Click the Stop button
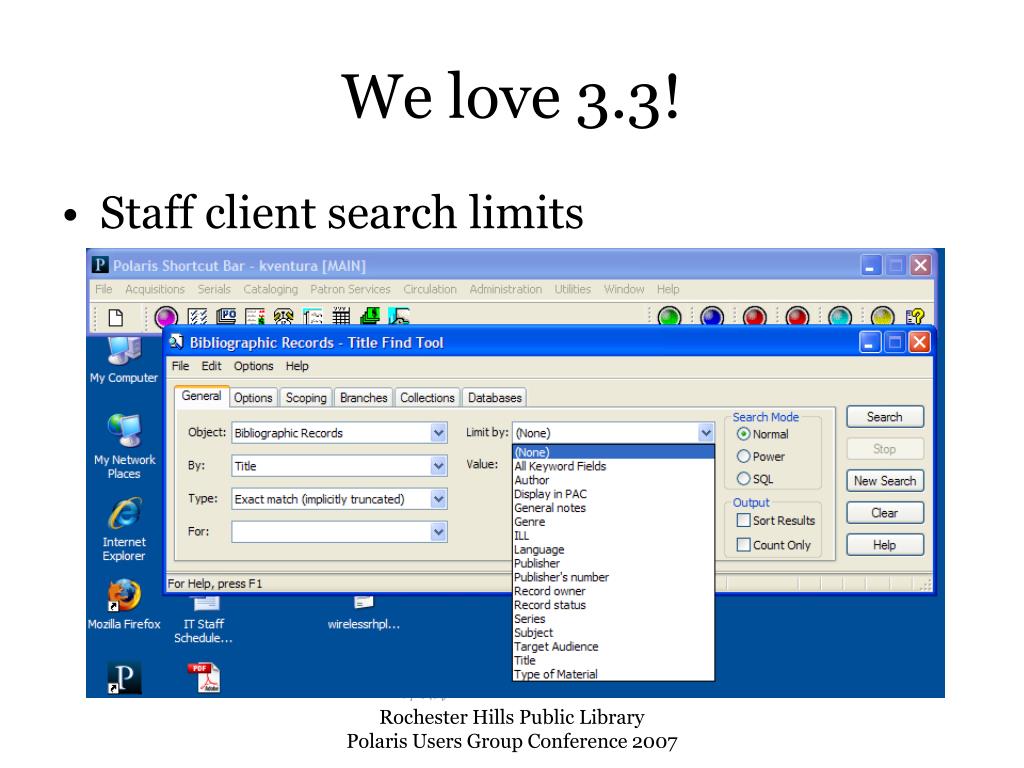Viewport: 1024px width, 768px height. [x=885, y=449]
